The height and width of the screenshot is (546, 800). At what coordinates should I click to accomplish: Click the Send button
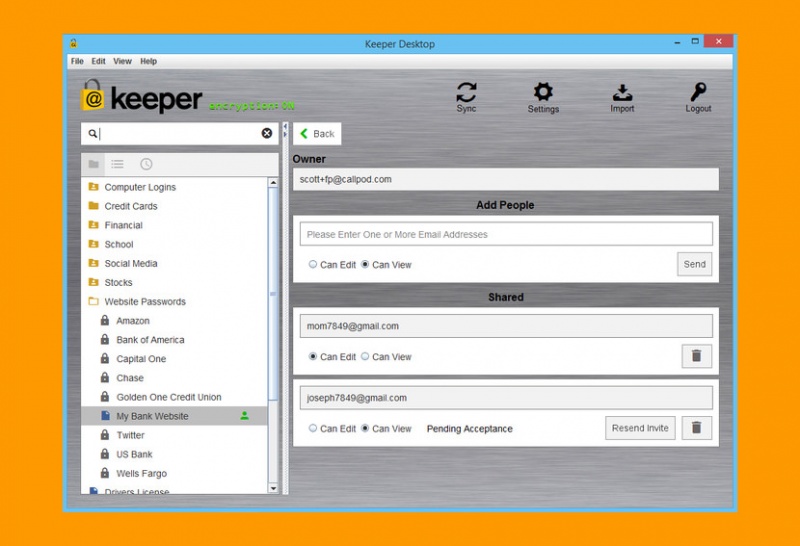694,264
